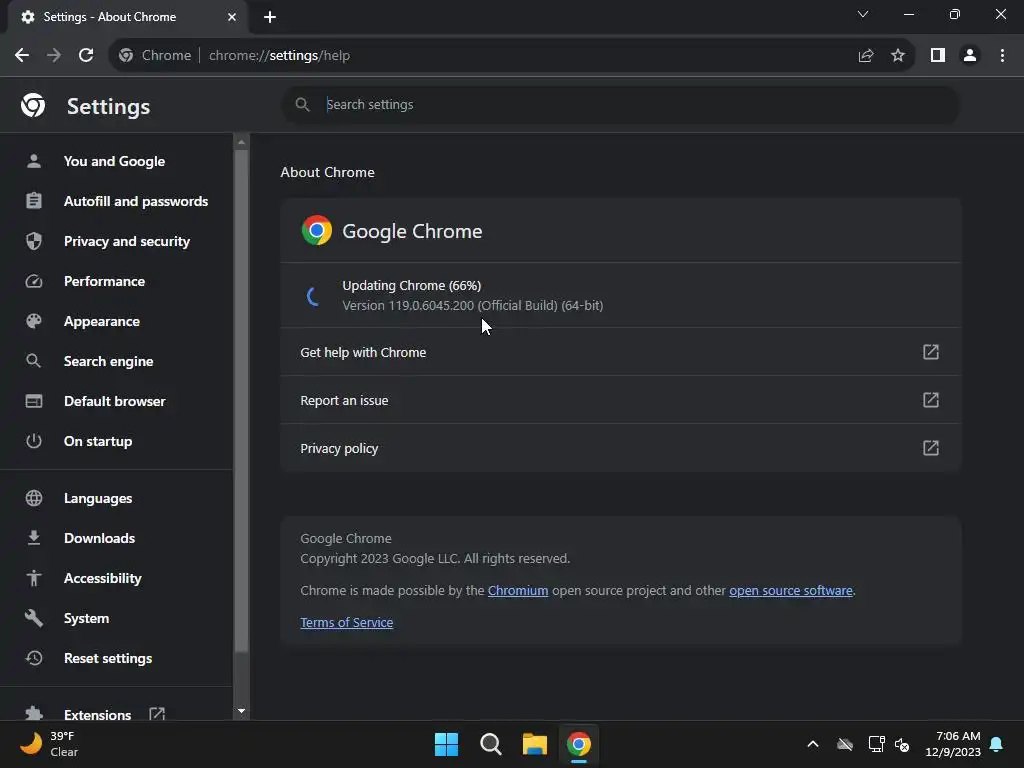Click the address bar URL
Image resolution: width=1024 pixels, height=768 pixels.
pyautogui.click(x=280, y=56)
